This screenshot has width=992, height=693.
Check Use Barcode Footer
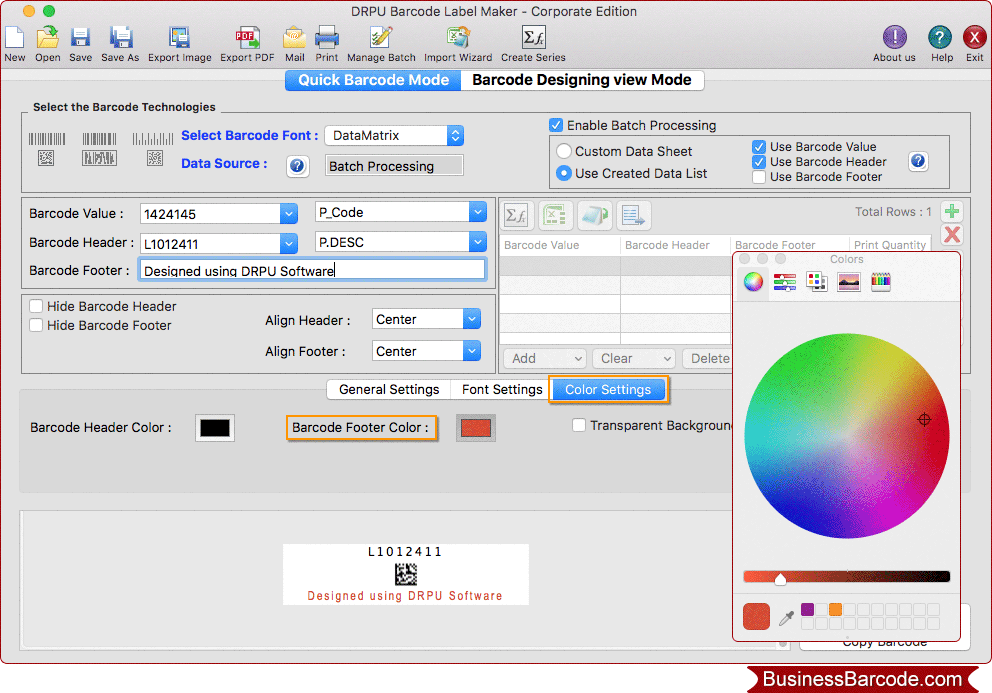point(759,177)
